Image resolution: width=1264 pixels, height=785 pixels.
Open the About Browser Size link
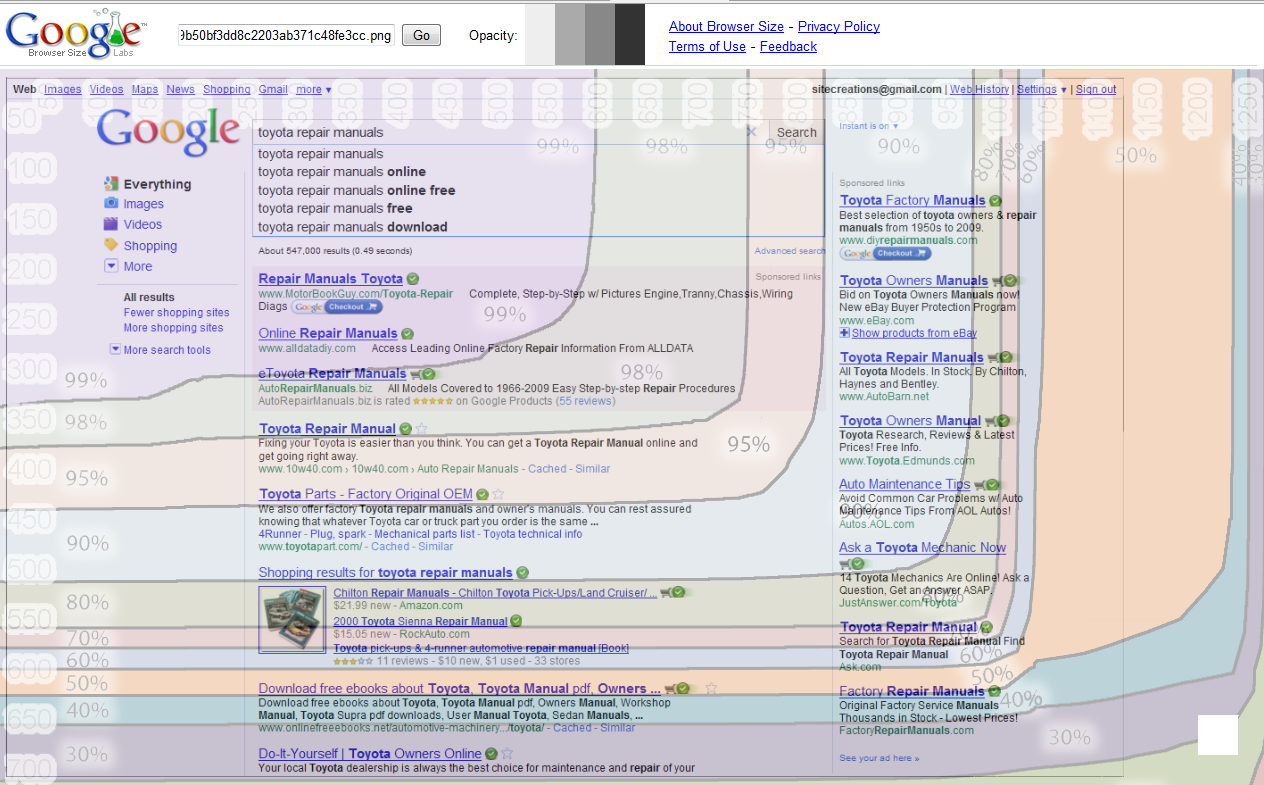click(726, 27)
